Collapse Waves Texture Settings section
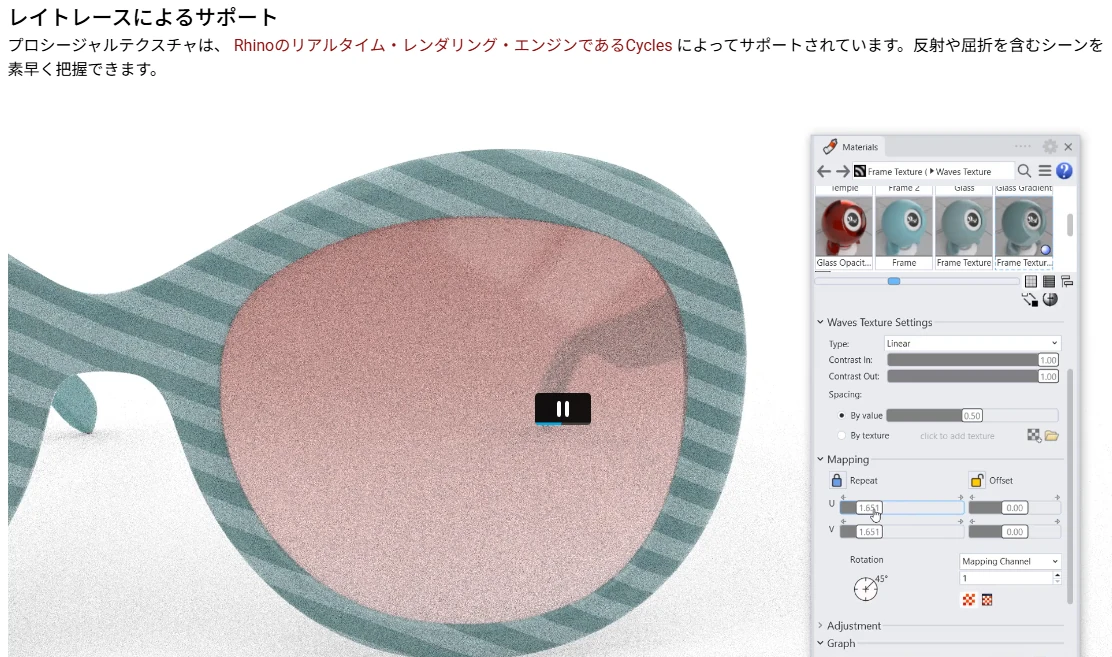The image size is (1112, 657). tap(820, 322)
